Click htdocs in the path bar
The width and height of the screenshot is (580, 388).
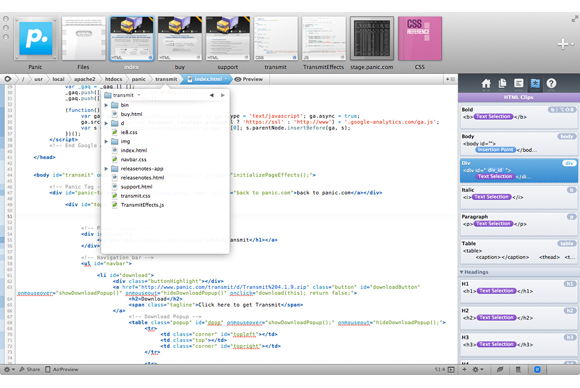tap(114, 79)
